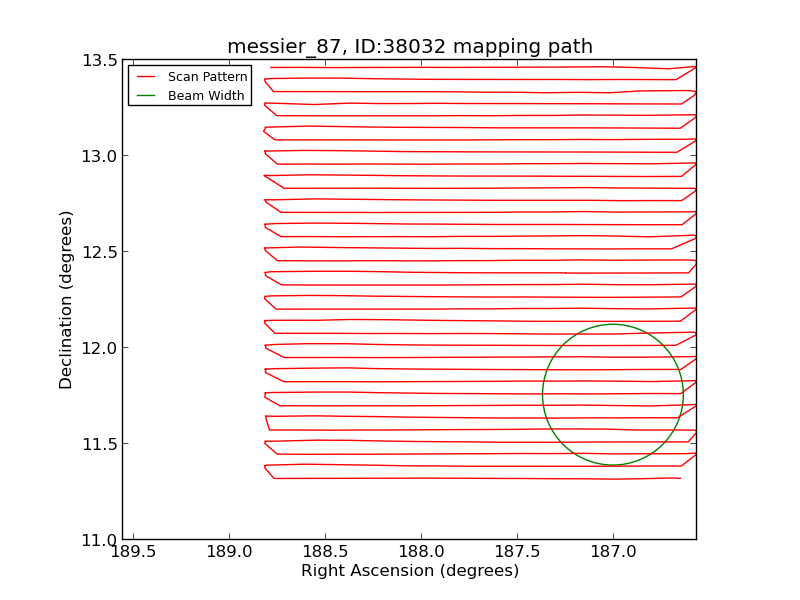Click the 'Declination (degrees)' axis label
Image resolution: width=800 pixels, height=600 pixels.
(x=66, y=300)
